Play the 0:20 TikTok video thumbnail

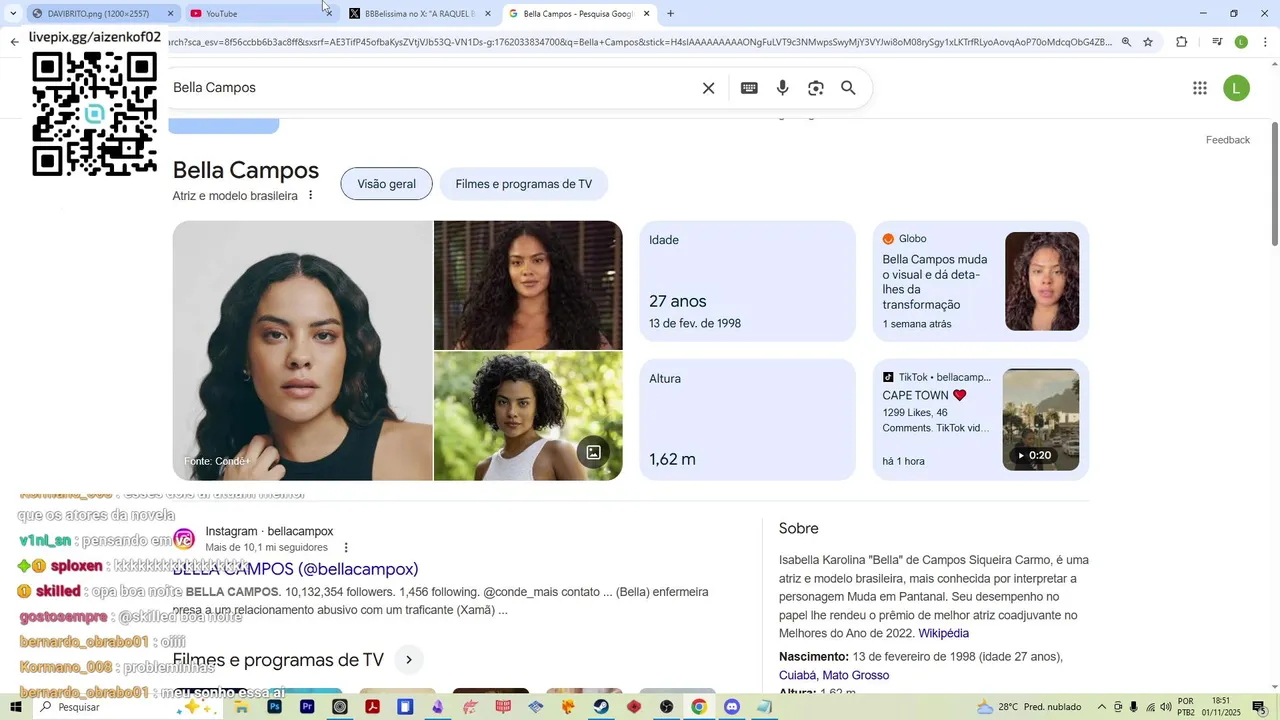coord(1041,420)
